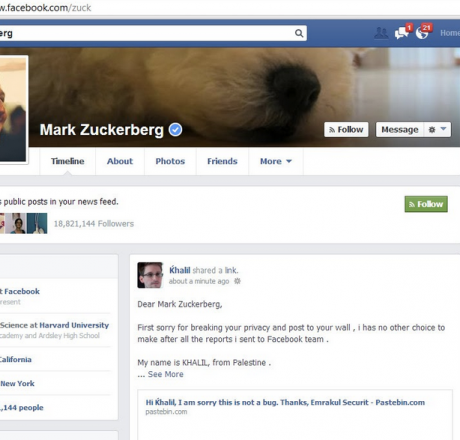Click the verified badge beside Mark Zuckerberg
460x440 pixels.
click(x=175, y=130)
